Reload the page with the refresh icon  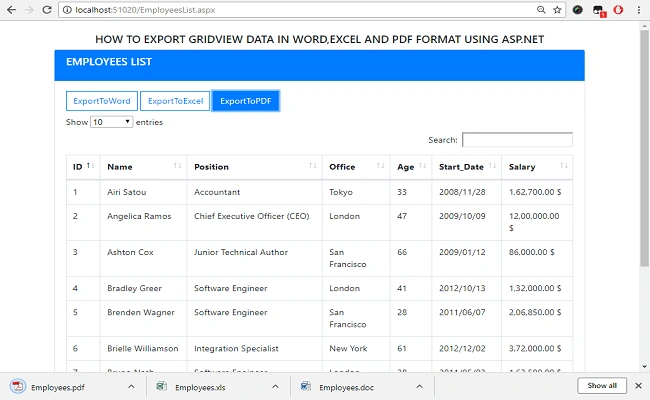(x=47, y=10)
